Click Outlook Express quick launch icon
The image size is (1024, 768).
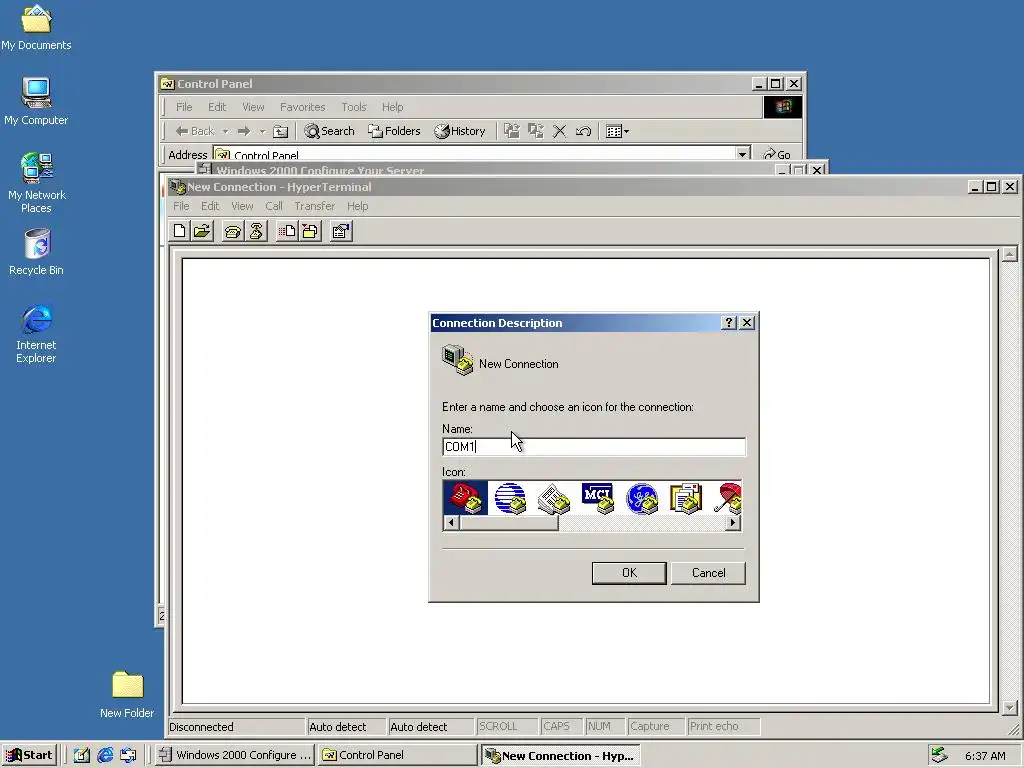(128, 755)
